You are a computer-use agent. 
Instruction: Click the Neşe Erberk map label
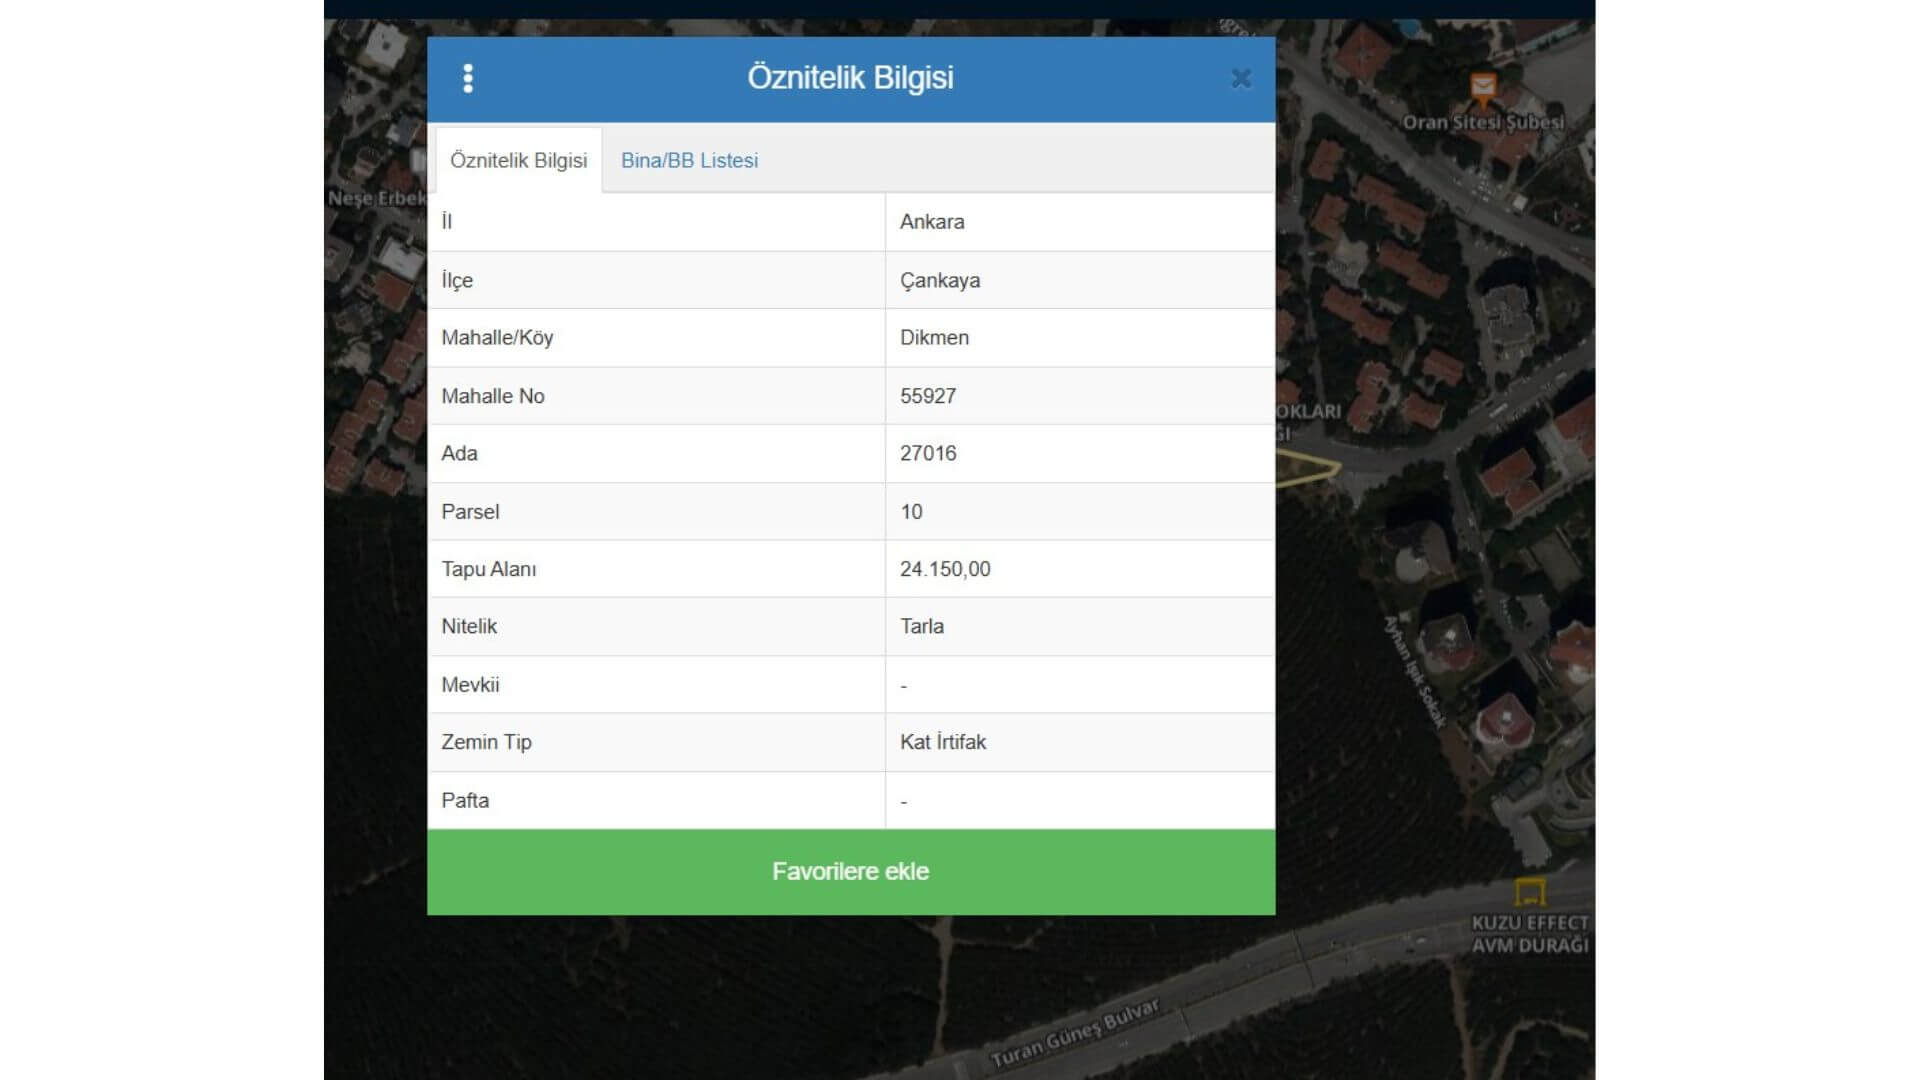click(376, 198)
